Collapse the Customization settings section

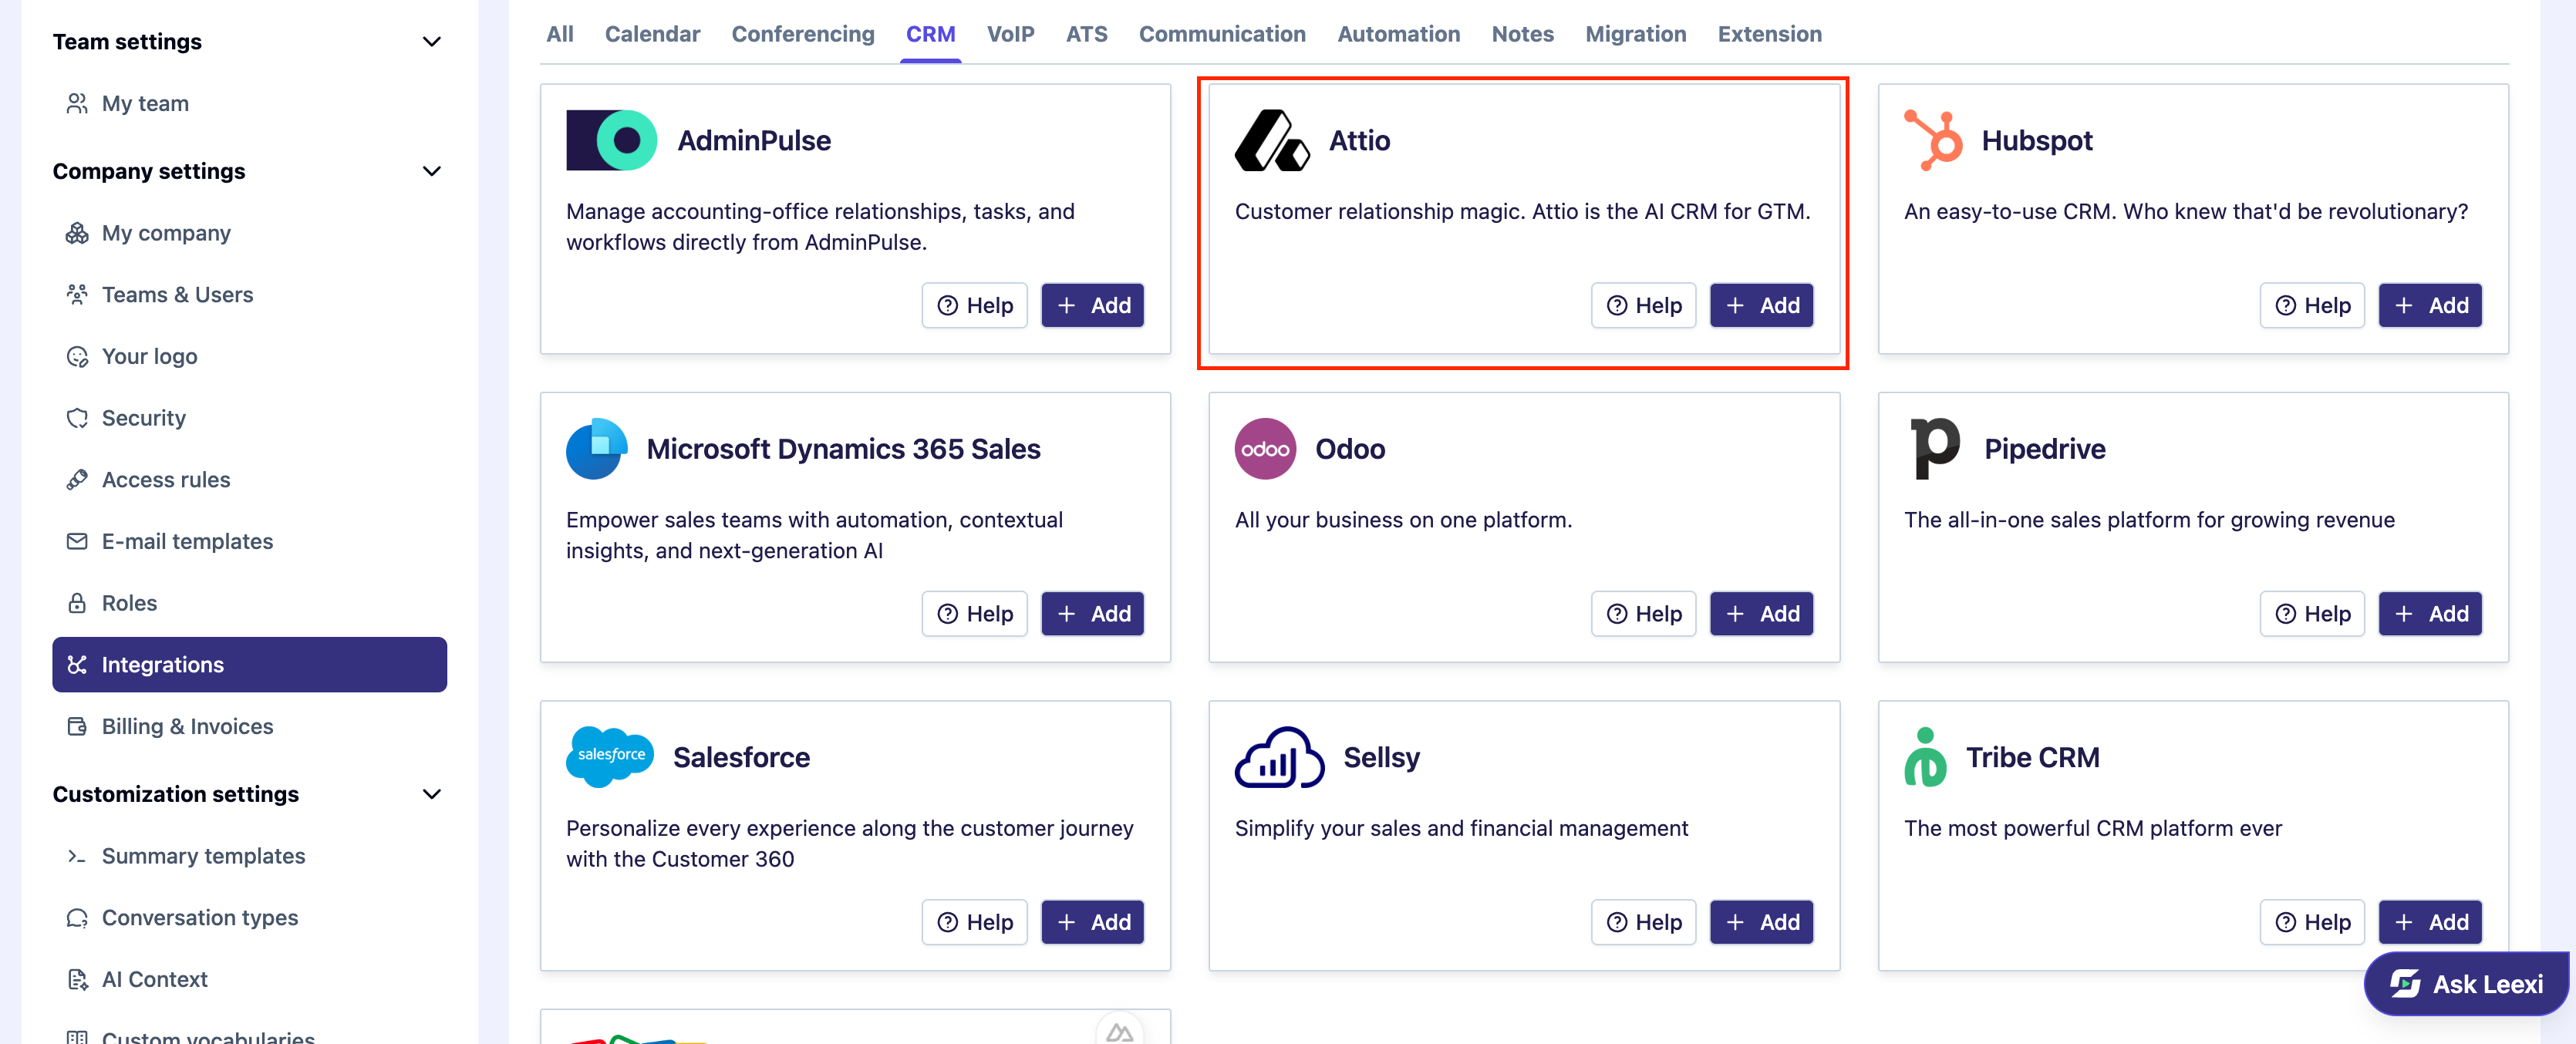point(432,794)
